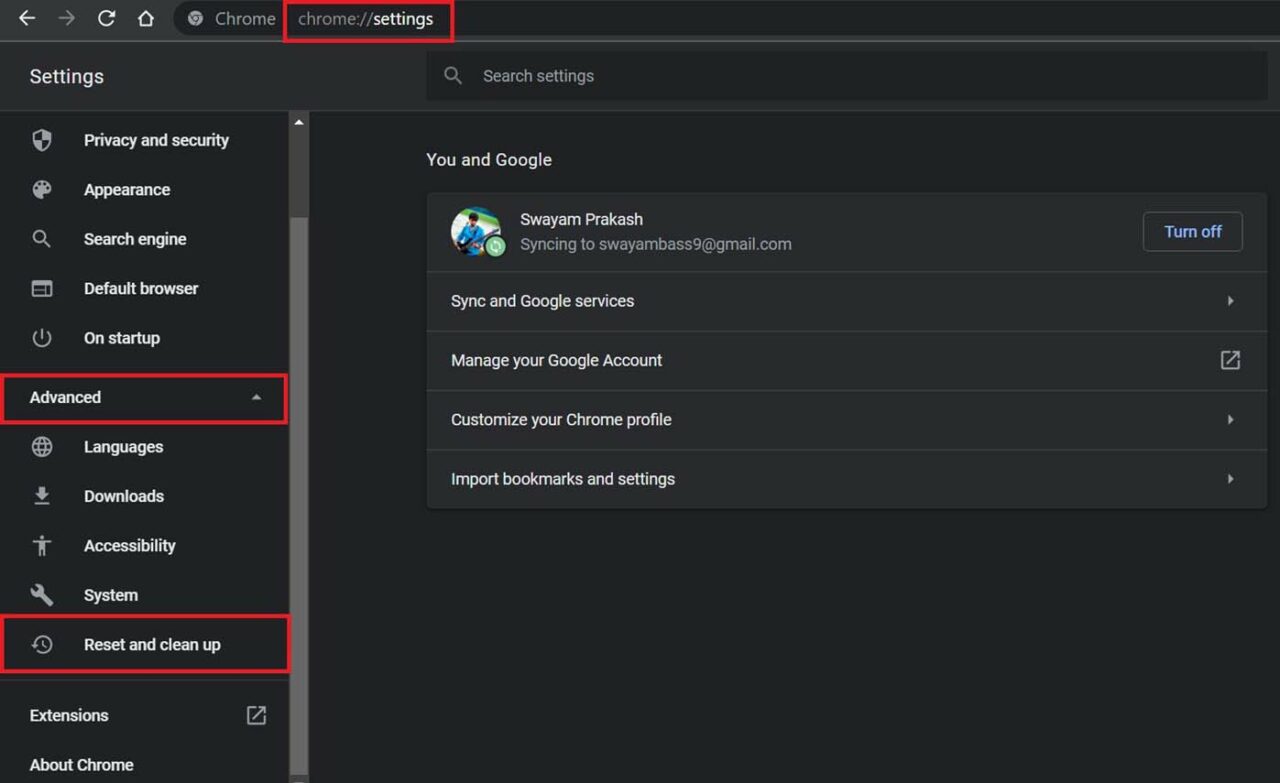Click the Default browser icon
Image resolution: width=1280 pixels, height=783 pixels.
[42, 288]
